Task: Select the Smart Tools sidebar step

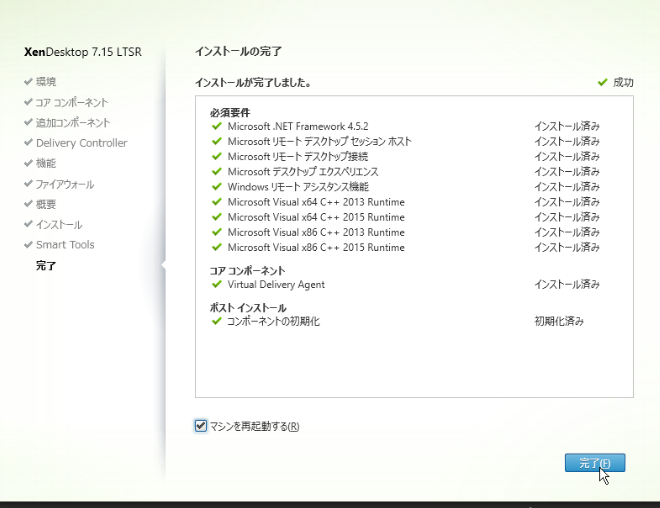Action: (x=65, y=245)
